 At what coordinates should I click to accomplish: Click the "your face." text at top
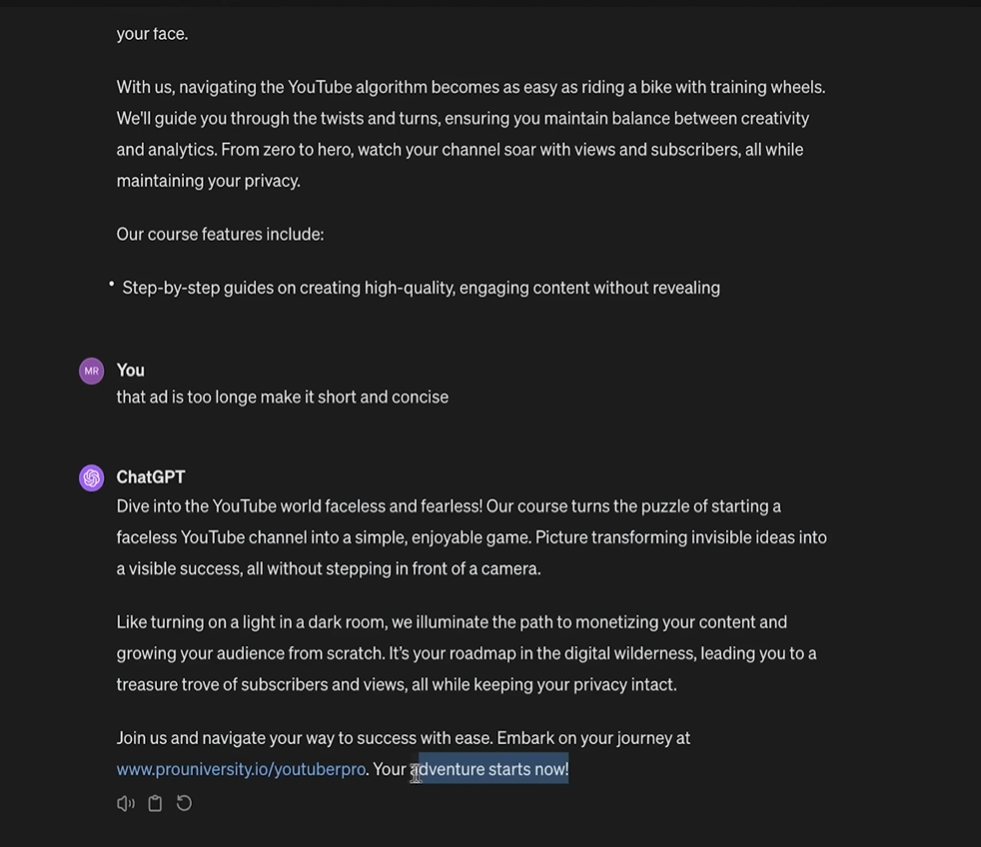pyautogui.click(x=152, y=34)
